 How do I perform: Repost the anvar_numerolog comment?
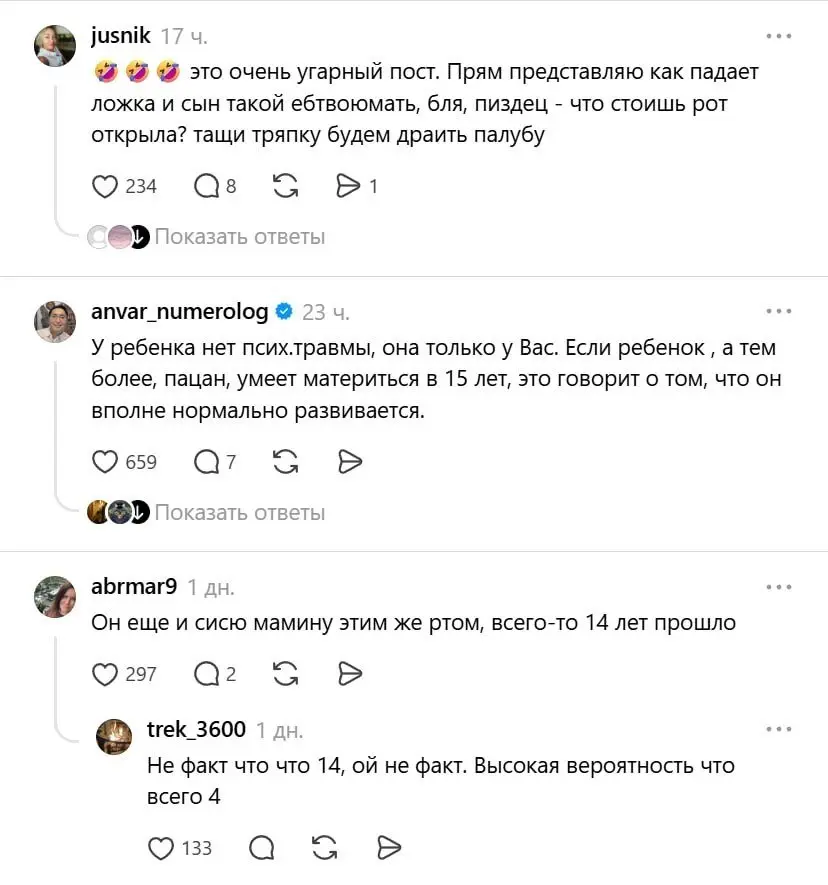pyautogui.click(x=286, y=462)
